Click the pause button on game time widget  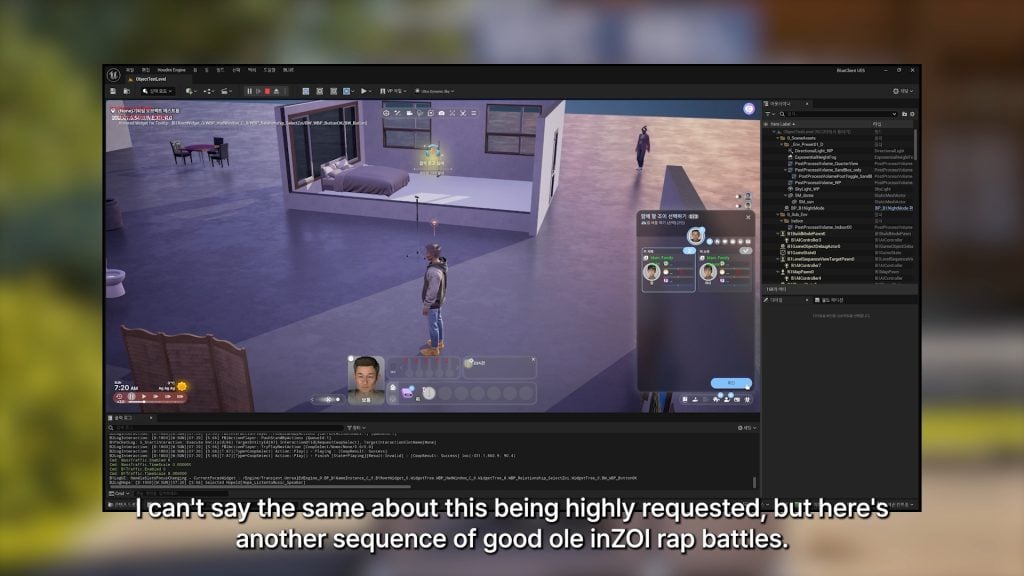click(130, 397)
